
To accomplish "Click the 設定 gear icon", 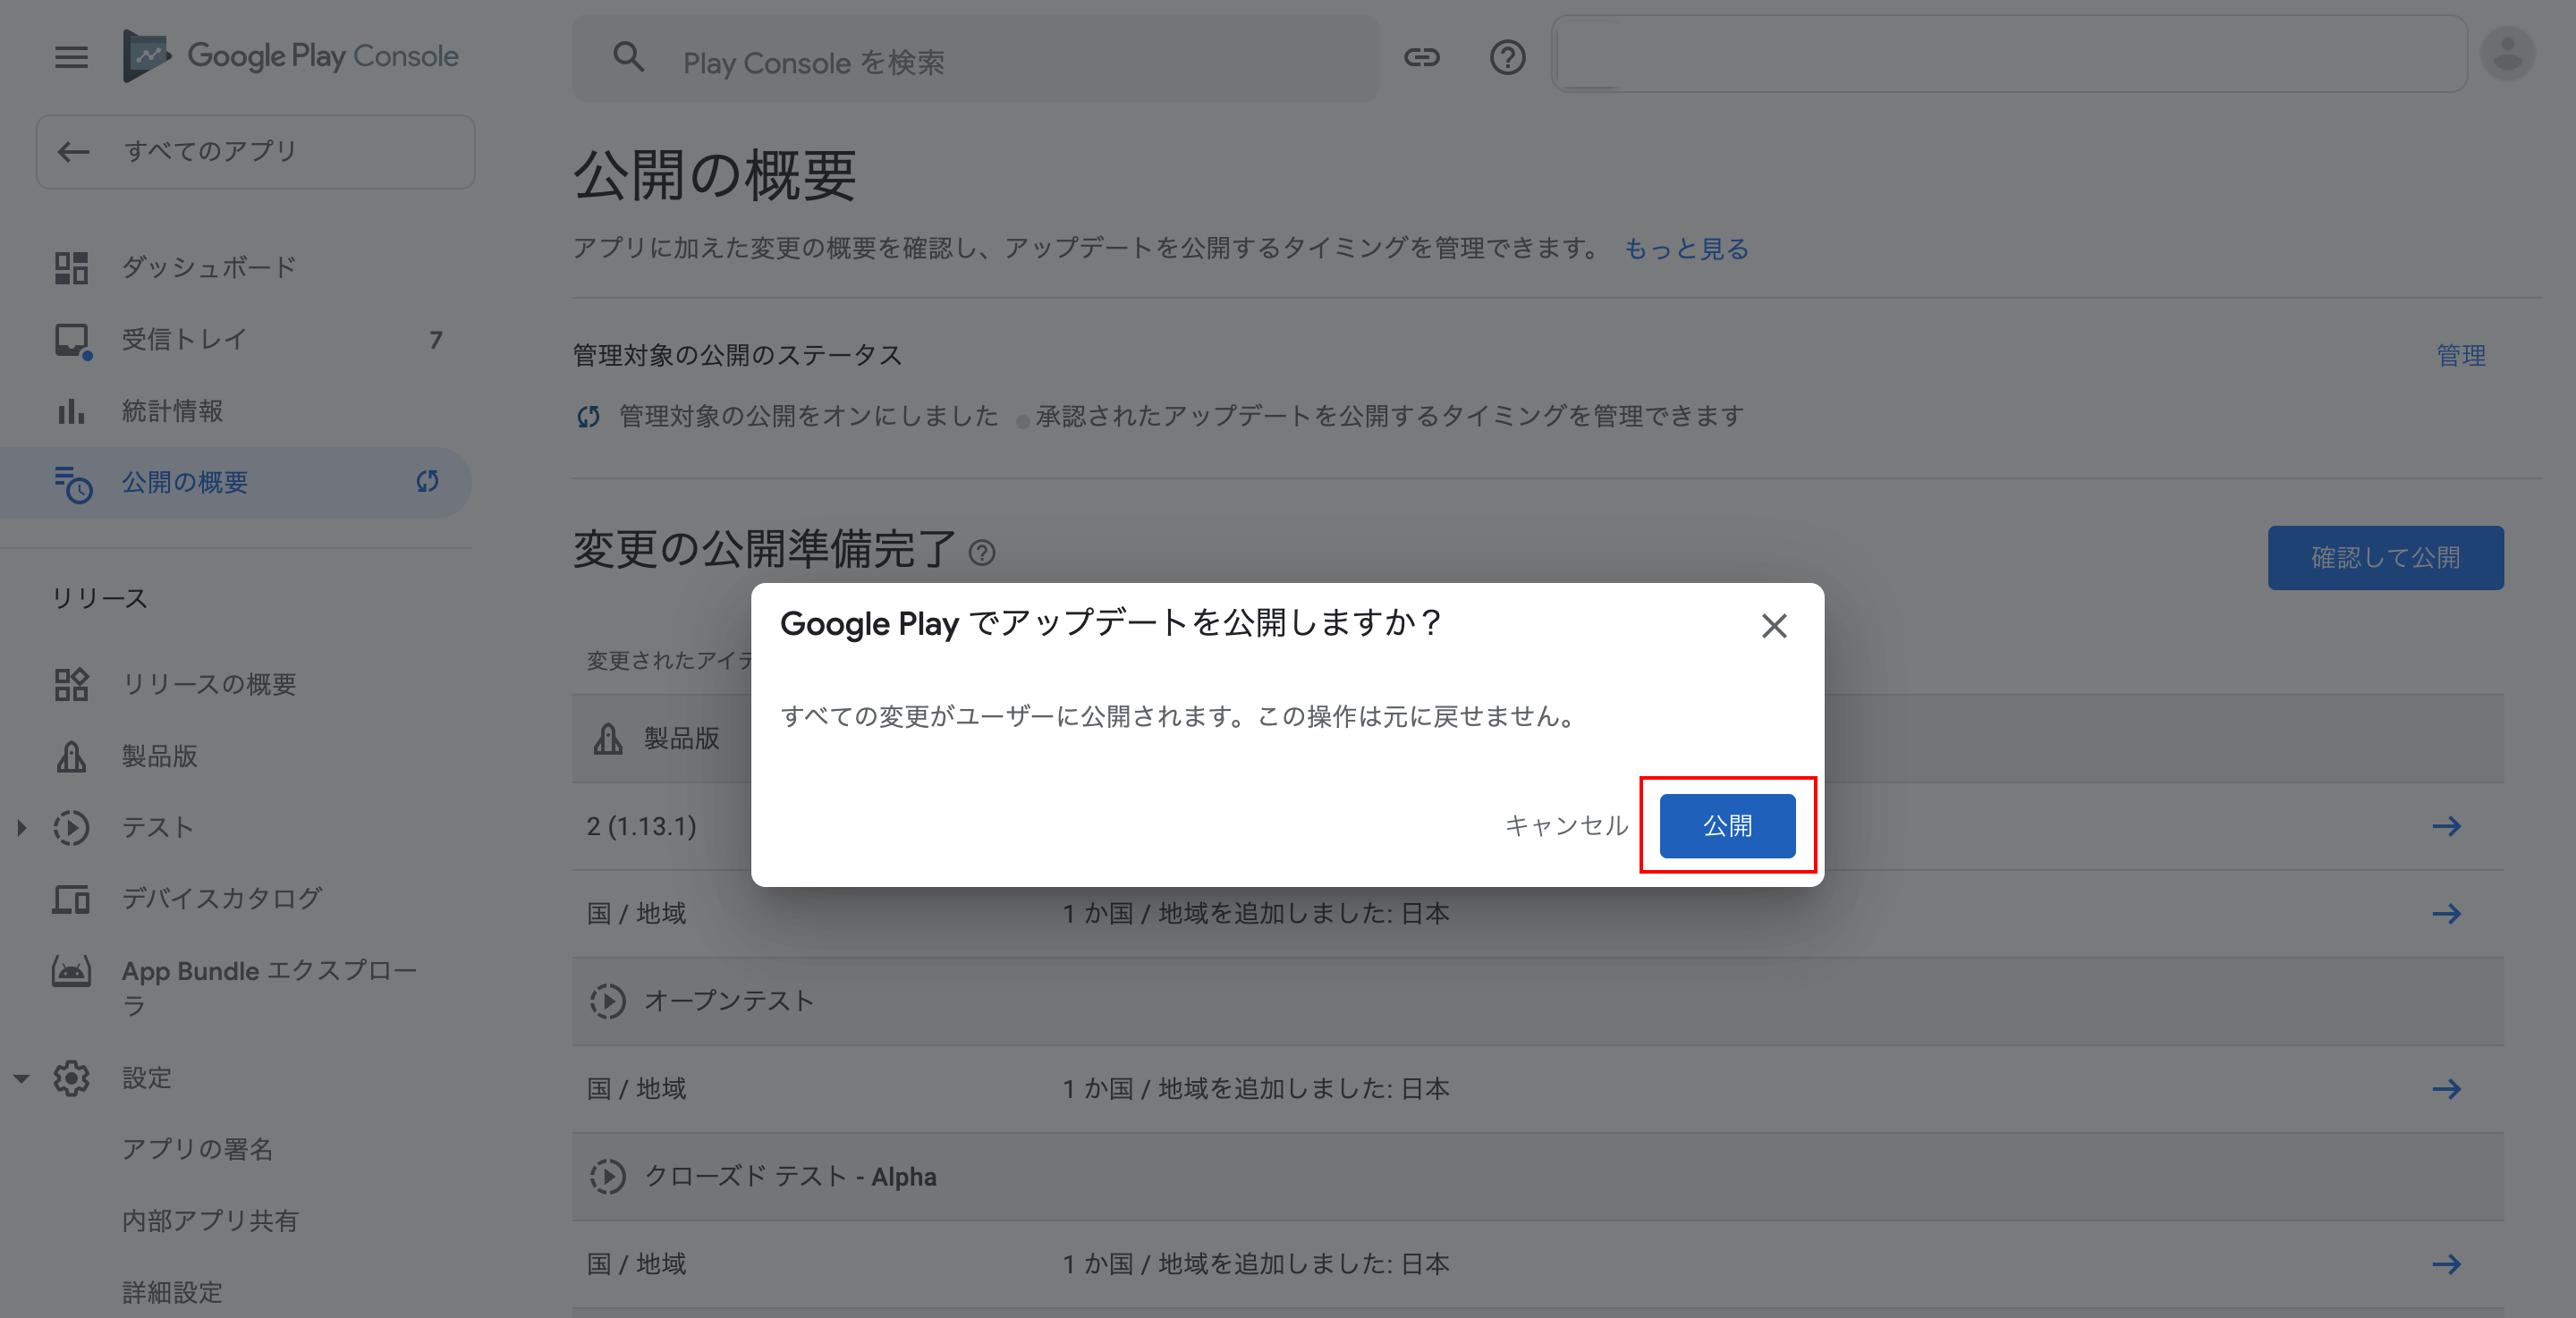I will coord(71,1079).
